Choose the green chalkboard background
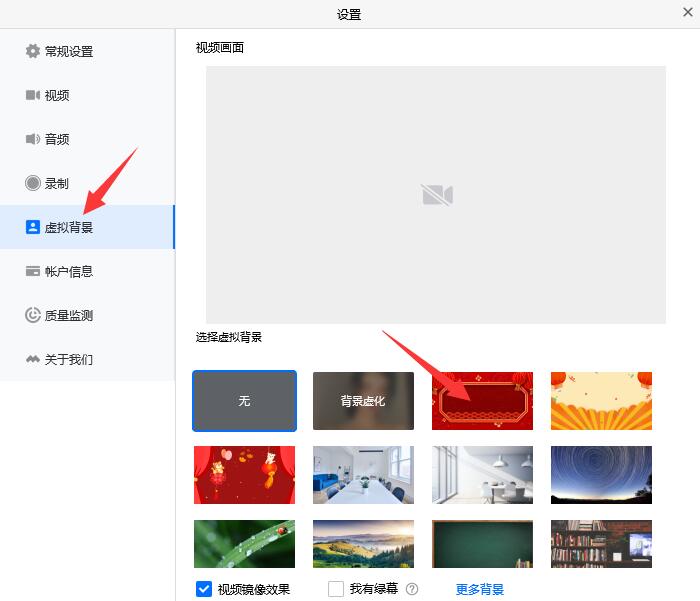The height and width of the screenshot is (601, 700). (482, 544)
